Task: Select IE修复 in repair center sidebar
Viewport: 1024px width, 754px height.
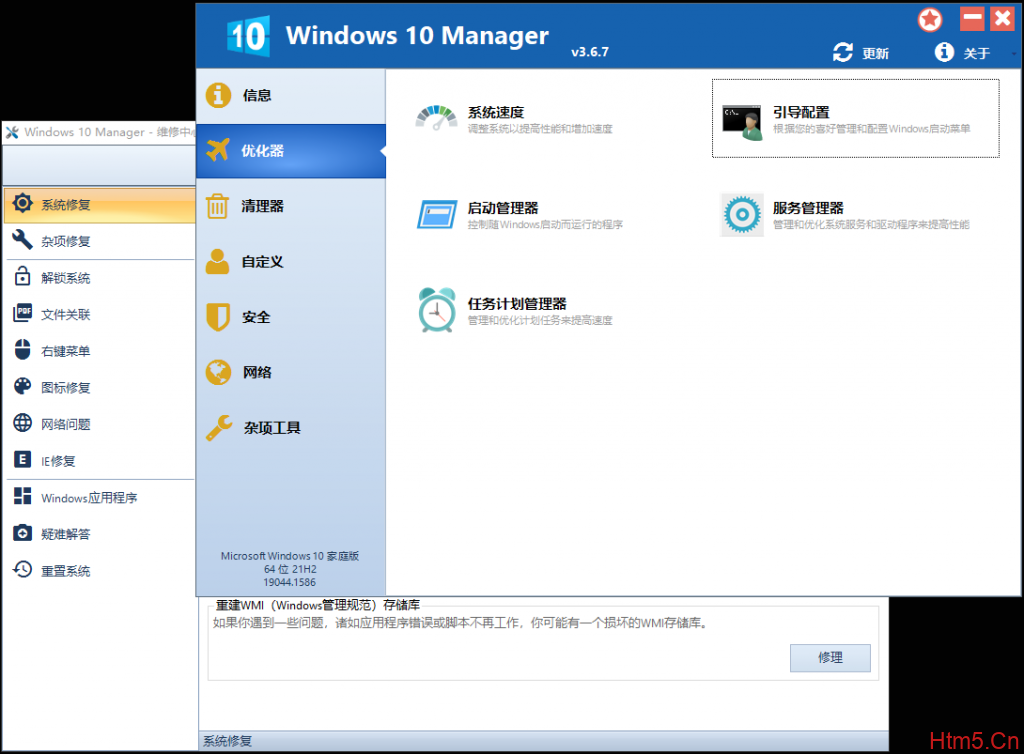Action: pos(99,461)
